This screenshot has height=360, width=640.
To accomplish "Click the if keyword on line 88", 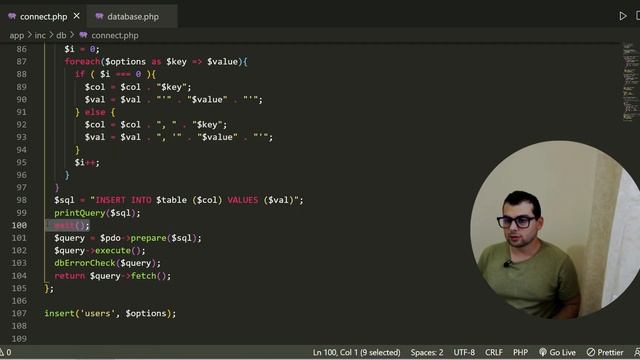I will pos(80,74).
